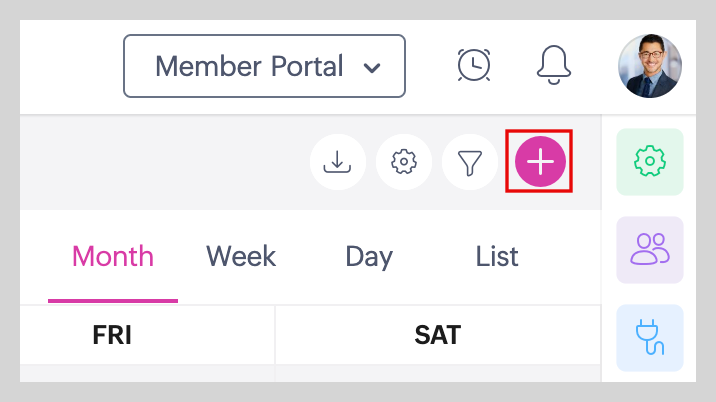Select the calendar cell under FRI
Viewport: 716px width, 402px height.
147,373
